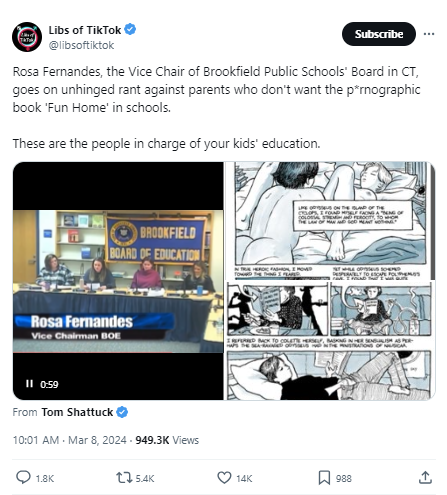Click the post timestamp 10:01 AM Mar 8, 2024
This screenshot has width=447, height=495.
coord(69,440)
